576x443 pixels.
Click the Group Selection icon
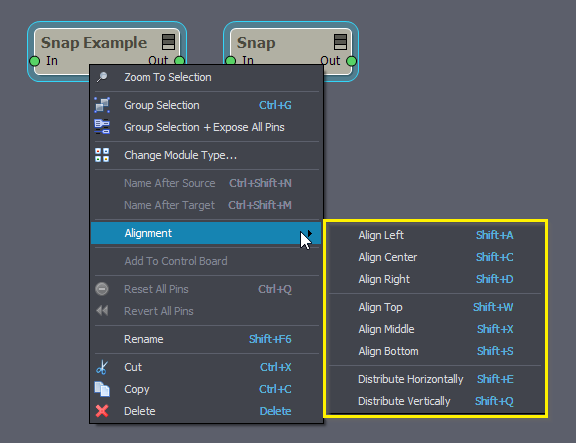click(x=102, y=105)
